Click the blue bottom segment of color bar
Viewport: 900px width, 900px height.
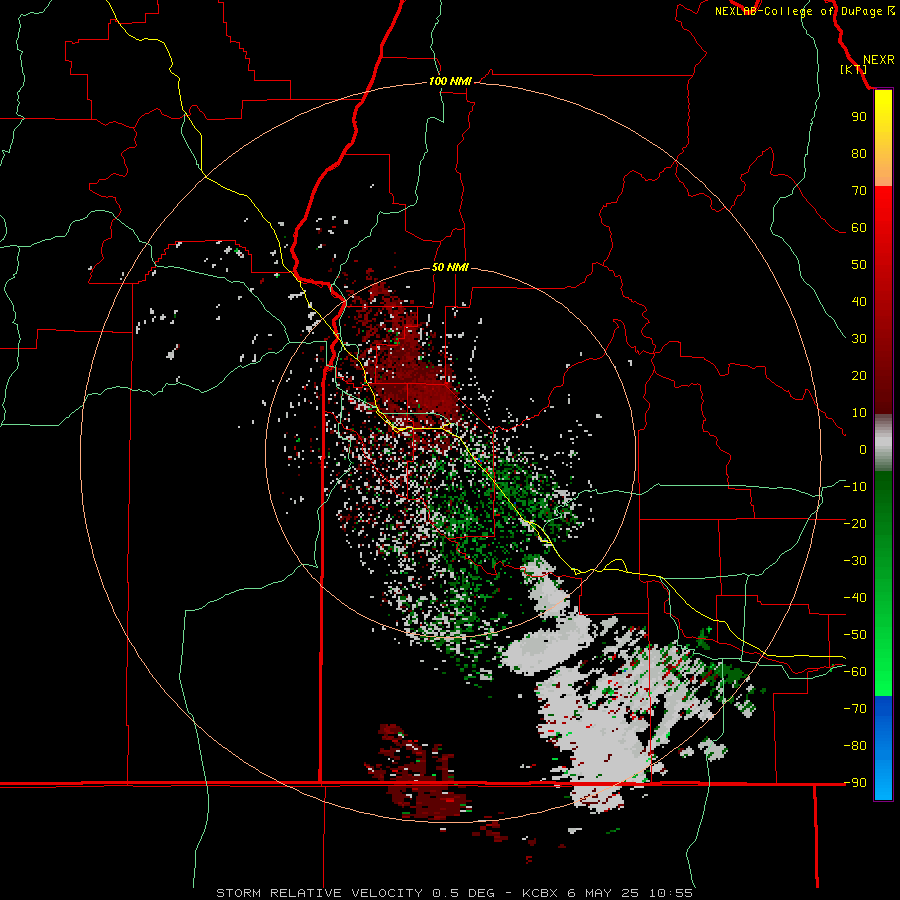tap(883, 748)
